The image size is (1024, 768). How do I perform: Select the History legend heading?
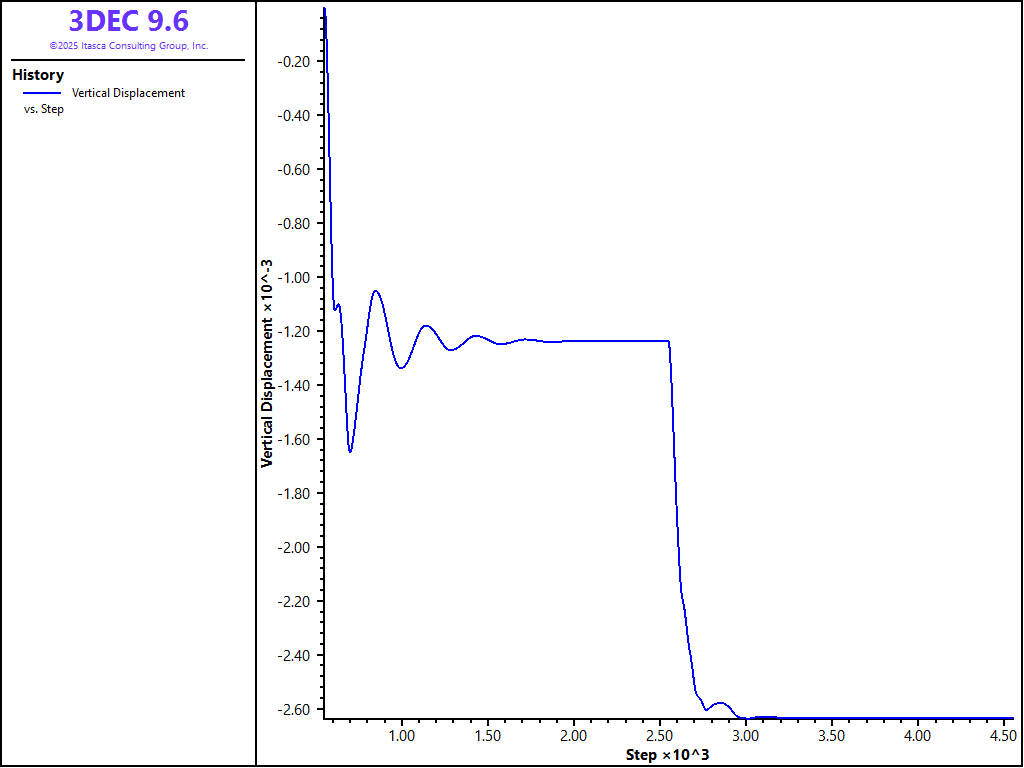[38, 75]
